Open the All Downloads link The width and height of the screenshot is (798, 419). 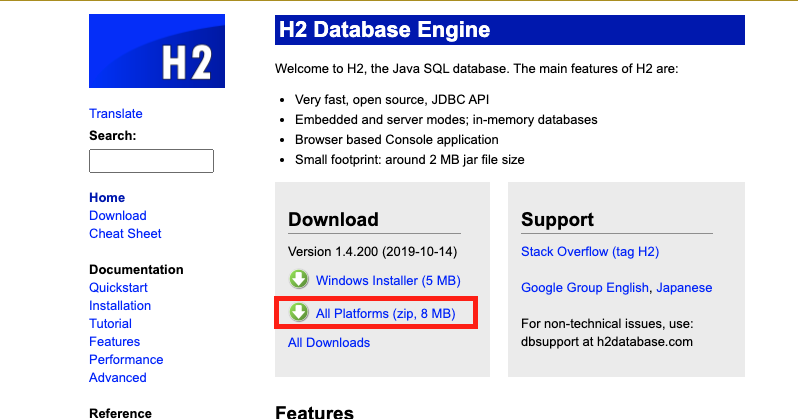coord(329,343)
